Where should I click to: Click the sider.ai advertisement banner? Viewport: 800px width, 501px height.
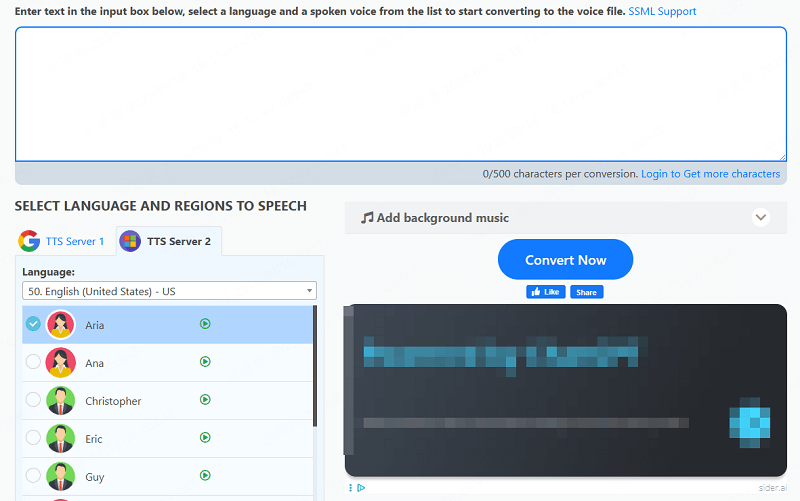[566, 391]
